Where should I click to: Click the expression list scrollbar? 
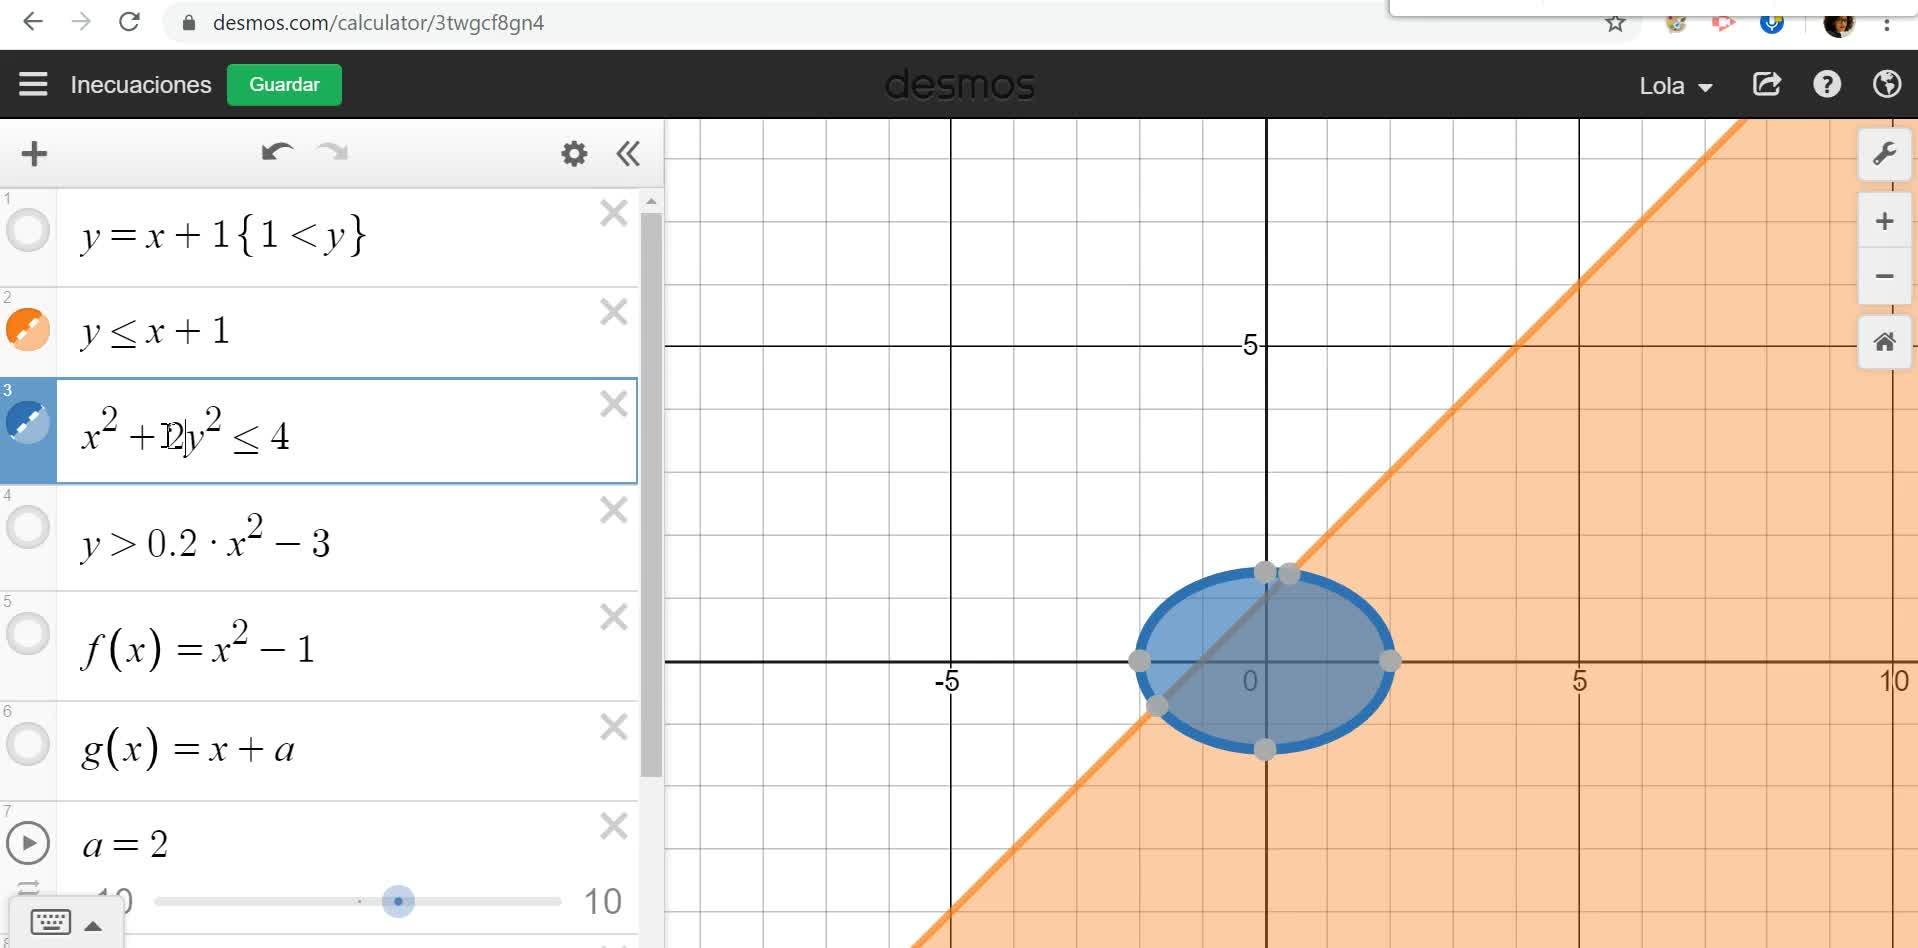pyautogui.click(x=651, y=495)
